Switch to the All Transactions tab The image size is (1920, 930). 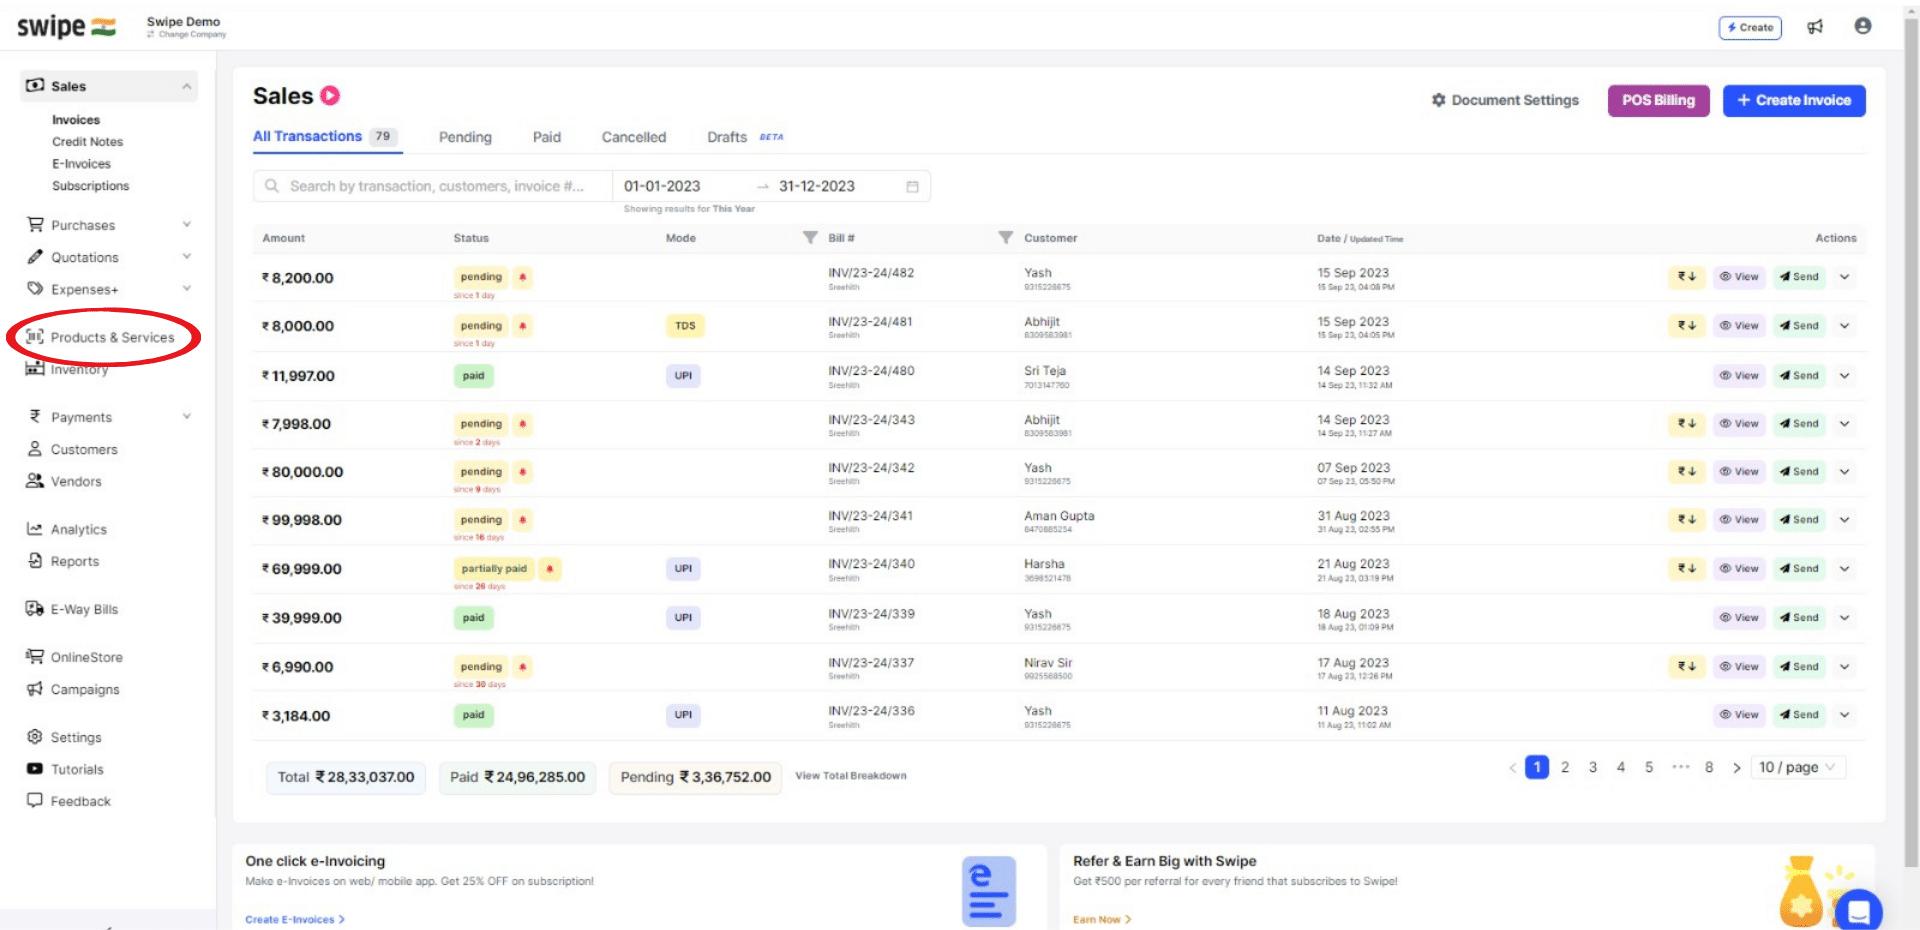pyautogui.click(x=326, y=137)
